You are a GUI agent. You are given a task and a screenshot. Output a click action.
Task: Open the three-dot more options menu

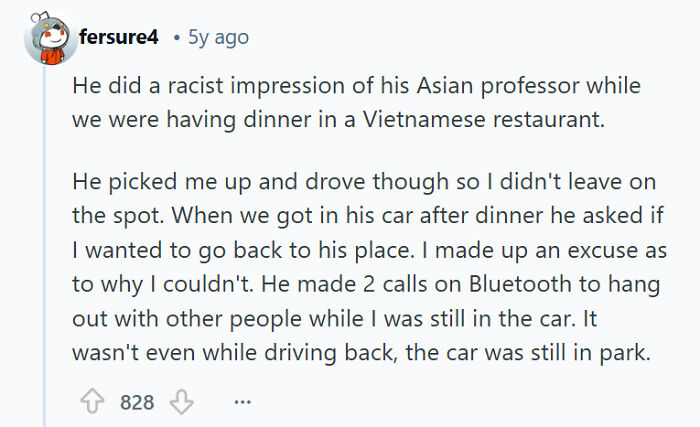pyautogui.click(x=241, y=403)
